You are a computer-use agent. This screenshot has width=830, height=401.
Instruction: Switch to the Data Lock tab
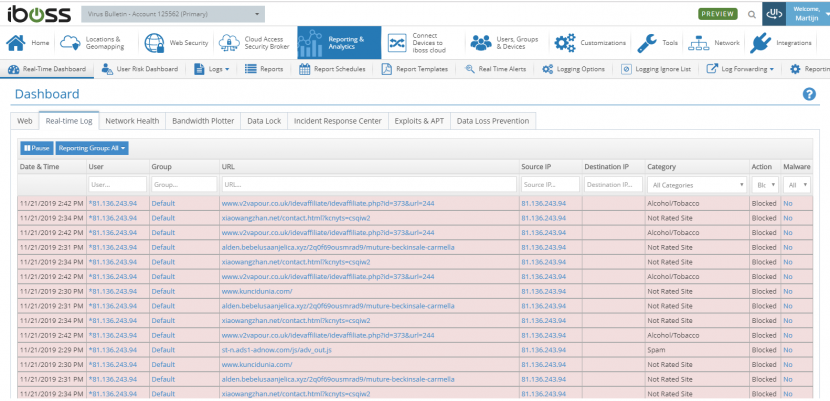pyautogui.click(x=264, y=121)
